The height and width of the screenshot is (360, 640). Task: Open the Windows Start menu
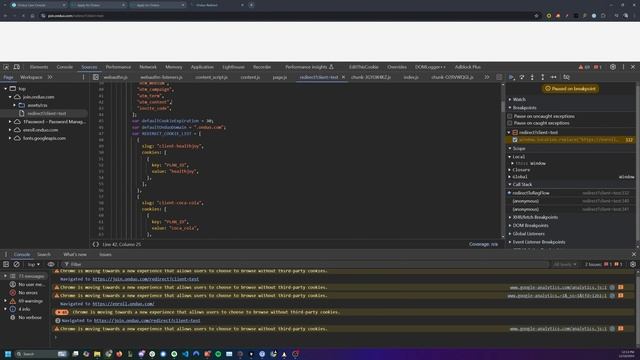click(x=8, y=354)
